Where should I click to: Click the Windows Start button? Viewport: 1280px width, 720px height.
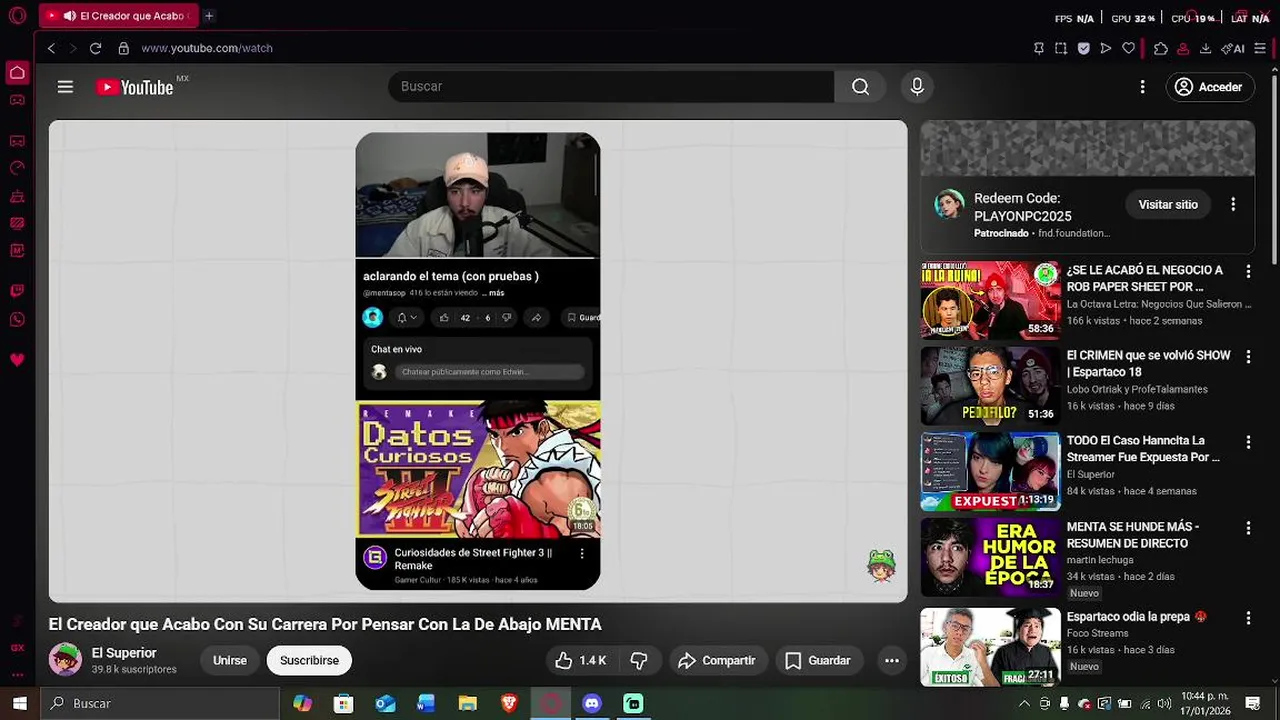[19, 703]
